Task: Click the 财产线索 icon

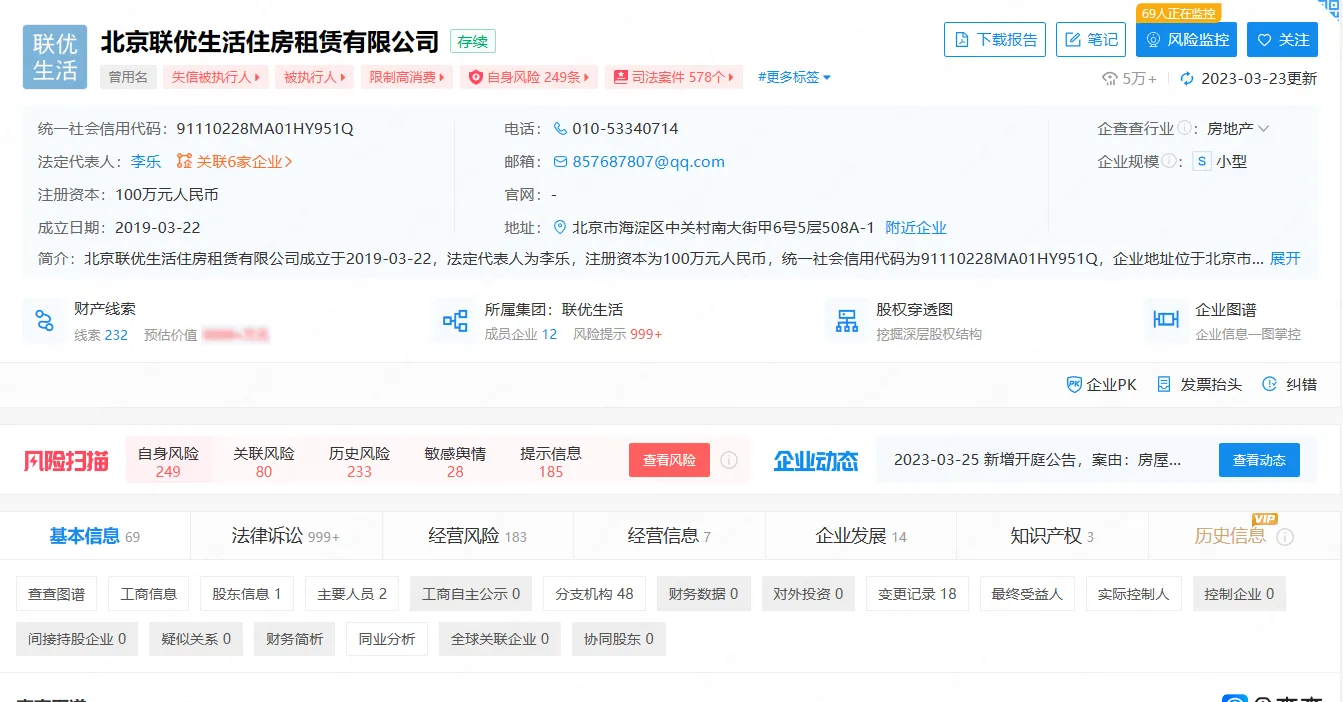Action: point(44,320)
